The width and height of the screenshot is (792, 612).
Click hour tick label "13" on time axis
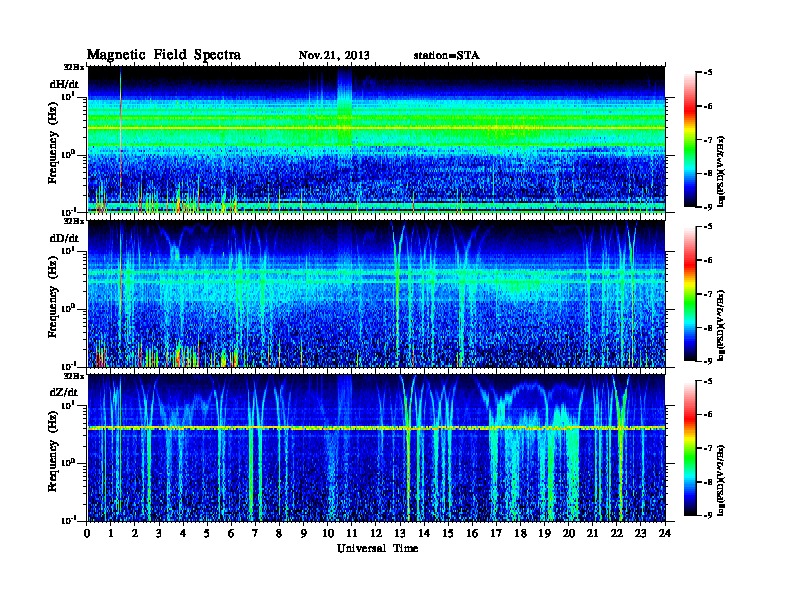point(400,534)
